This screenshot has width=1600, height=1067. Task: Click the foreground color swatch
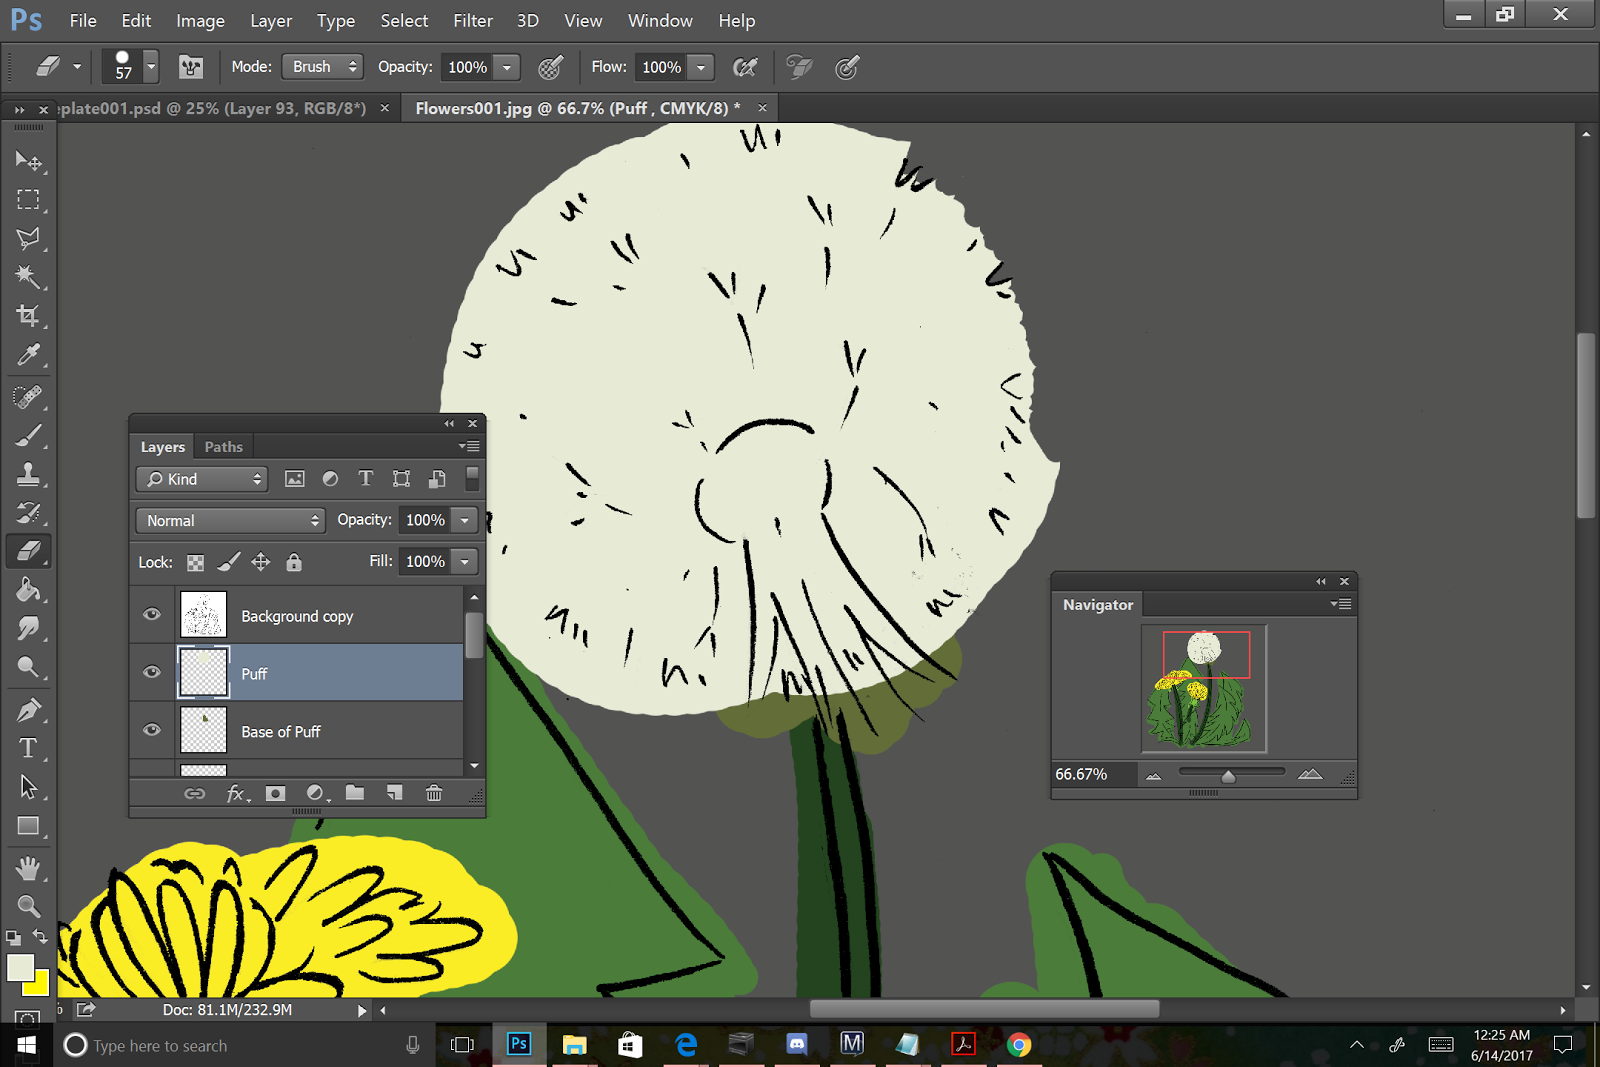click(20, 967)
